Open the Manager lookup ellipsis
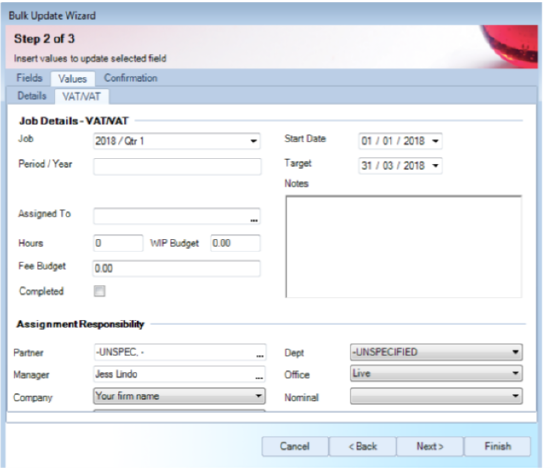The image size is (550, 468). 259,377
